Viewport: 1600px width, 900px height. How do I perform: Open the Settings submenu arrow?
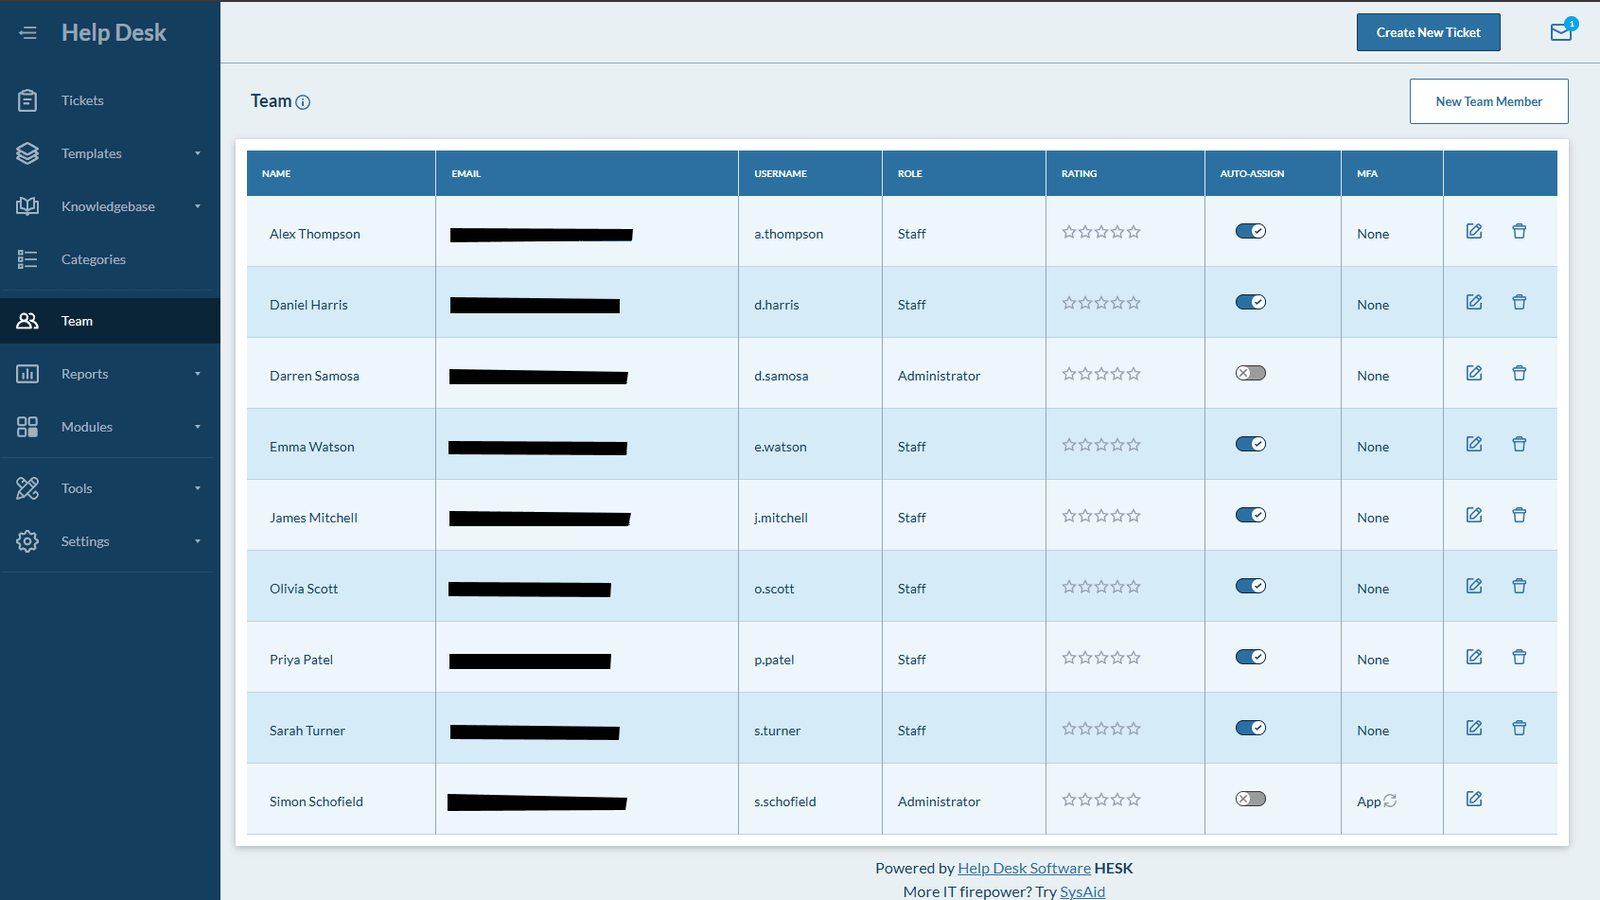click(x=197, y=542)
